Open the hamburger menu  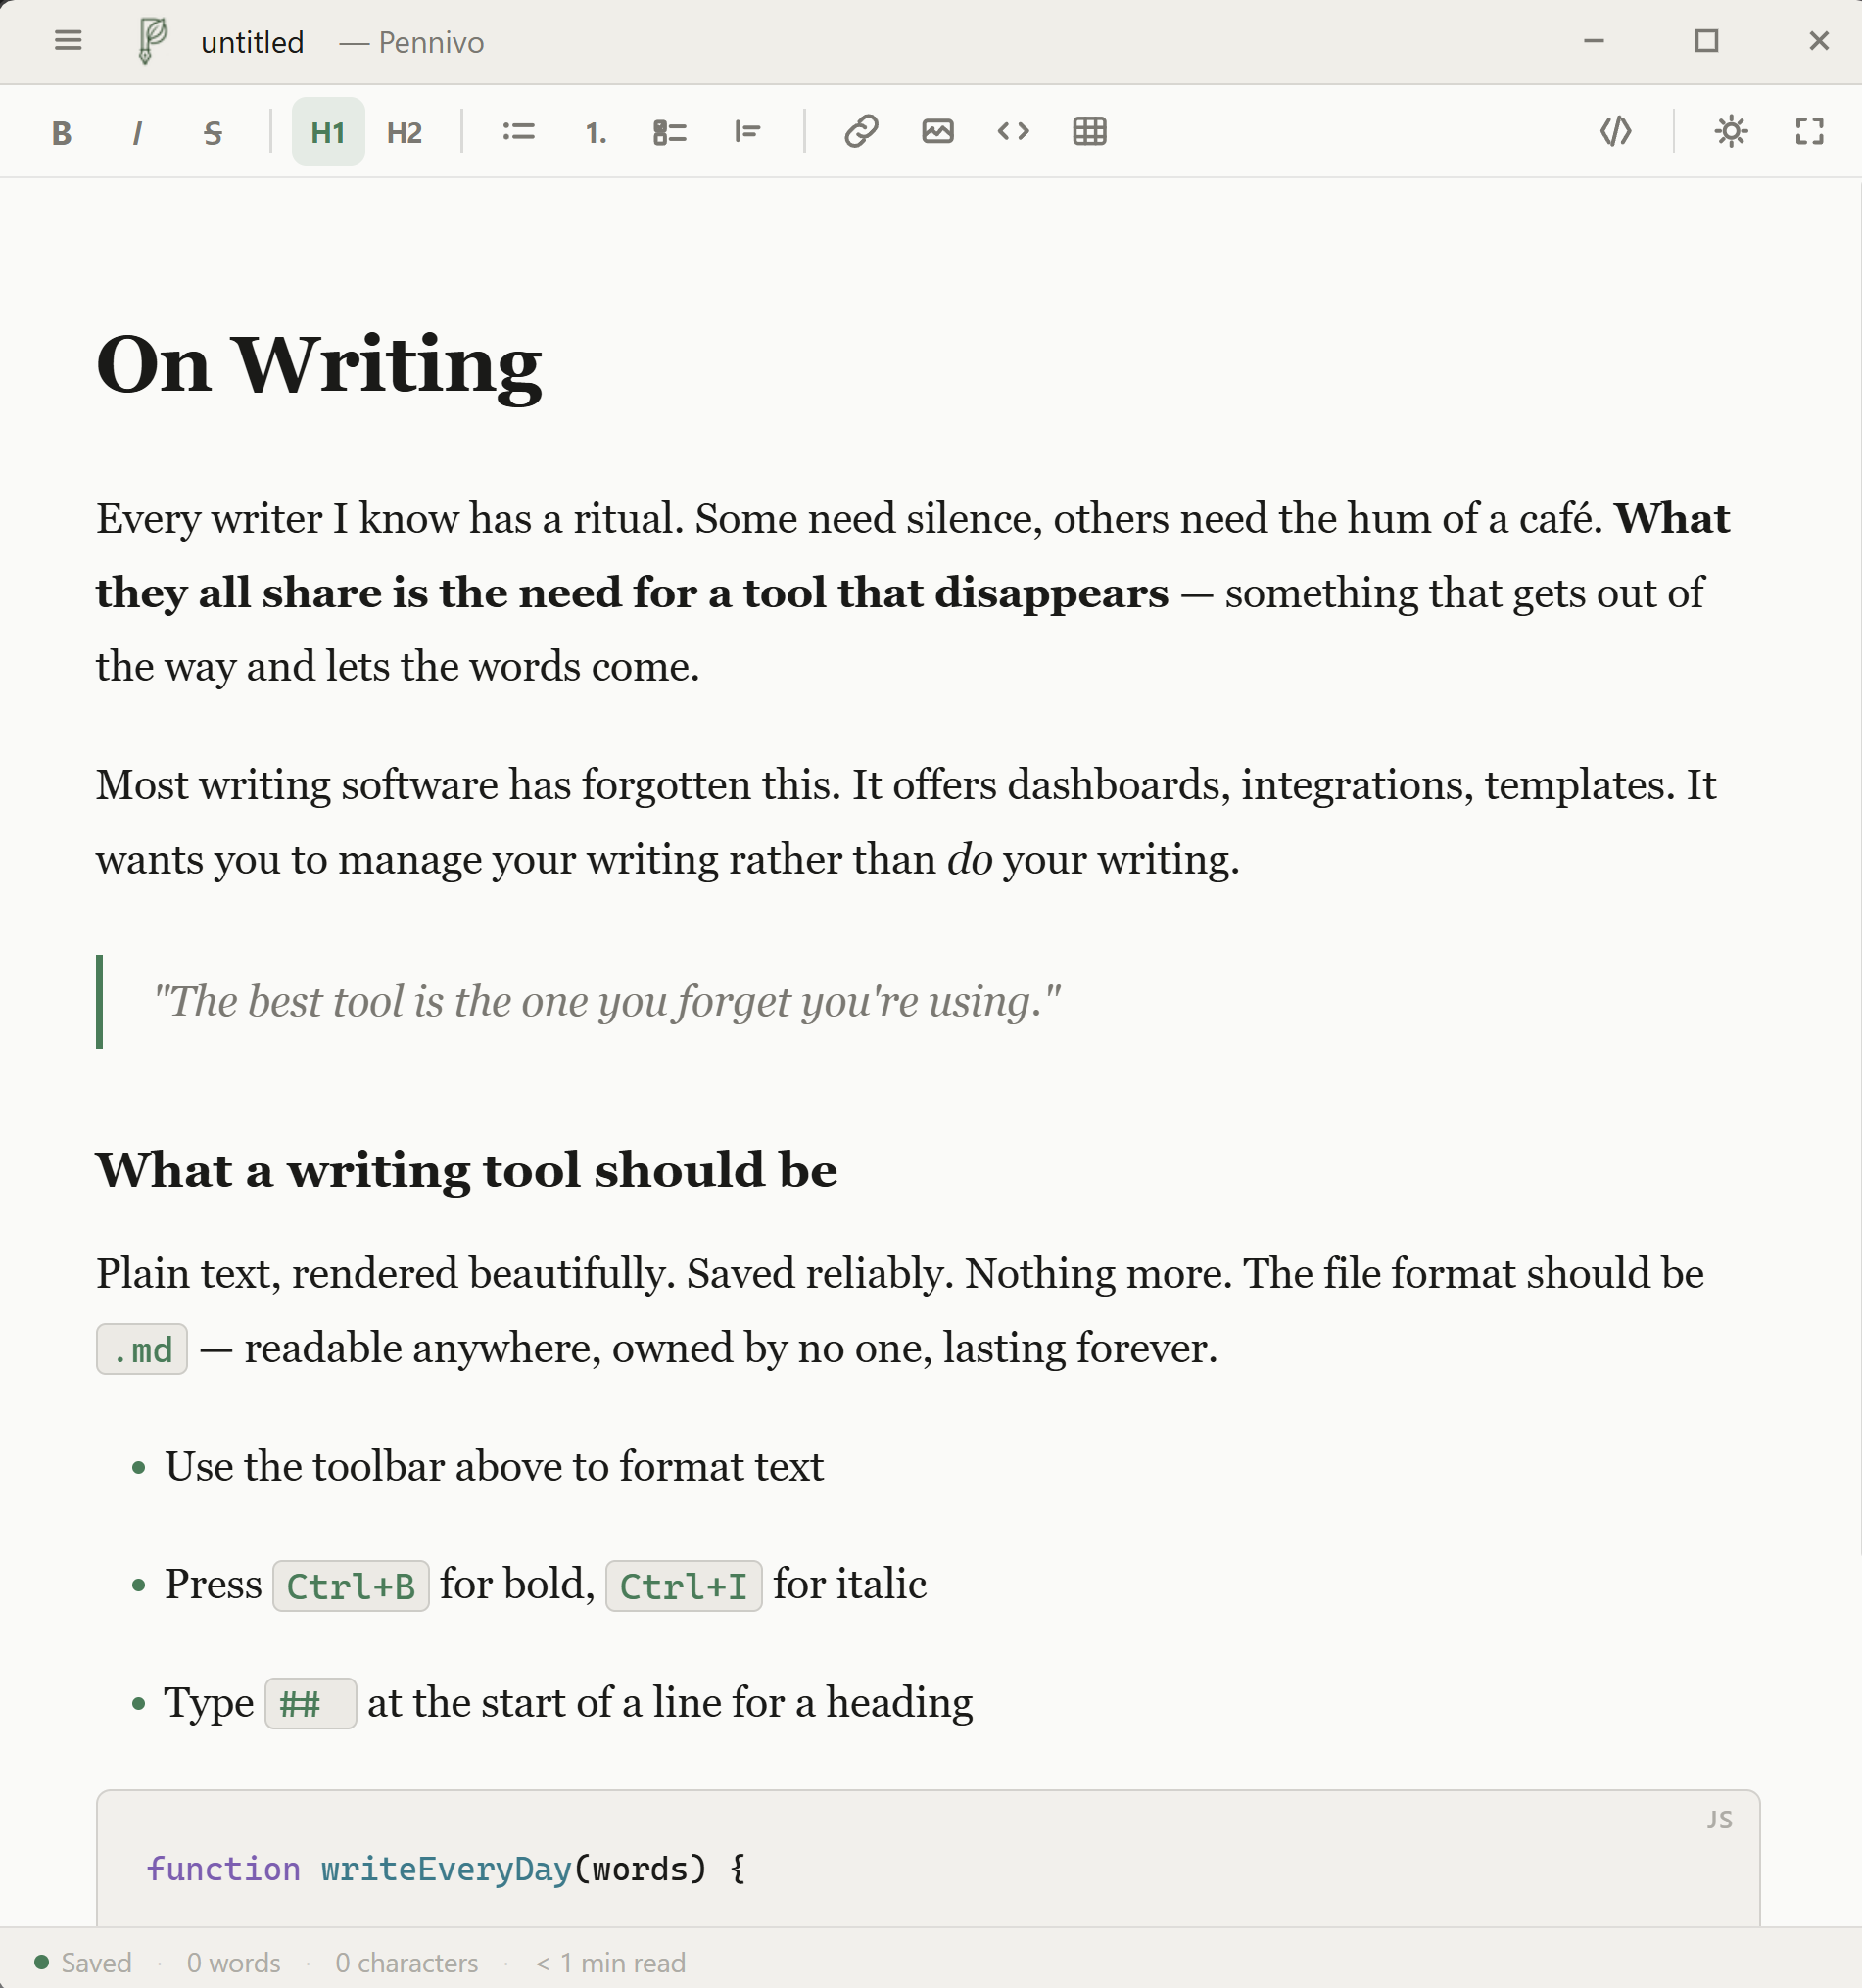tap(67, 41)
